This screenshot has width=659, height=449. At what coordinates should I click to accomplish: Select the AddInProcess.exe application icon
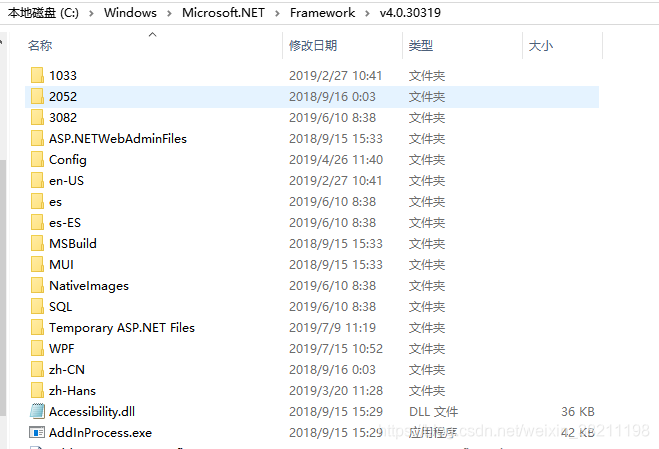point(37,433)
